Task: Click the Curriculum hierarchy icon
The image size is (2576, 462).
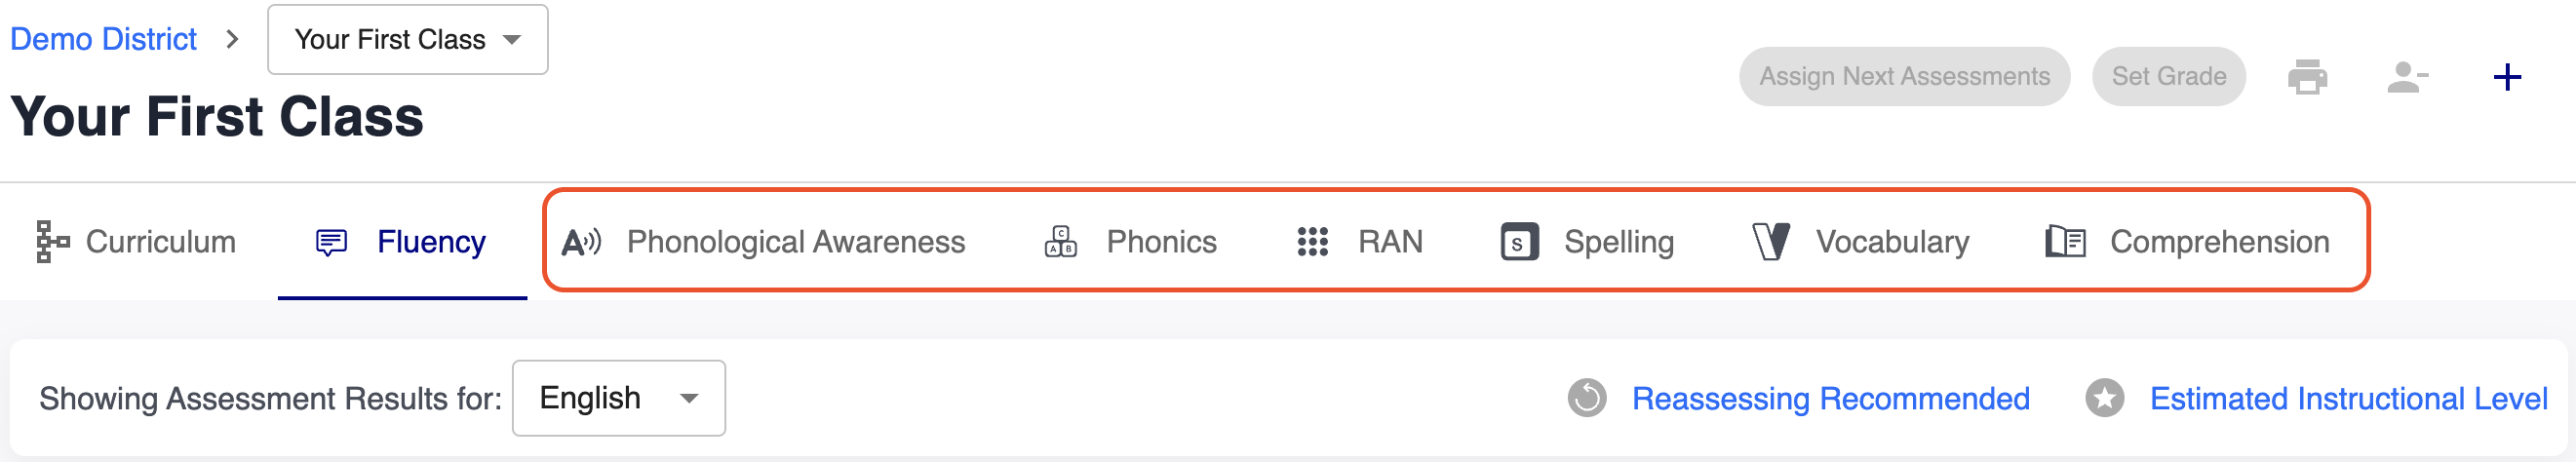Action: point(52,242)
